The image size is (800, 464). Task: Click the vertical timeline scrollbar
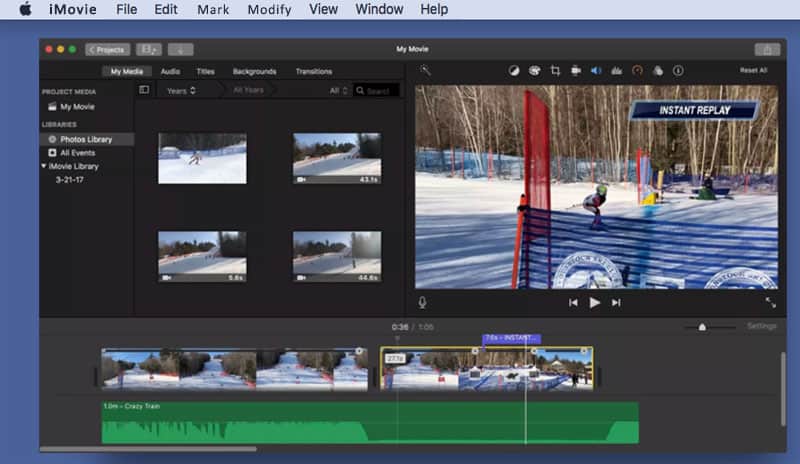click(x=783, y=389)
